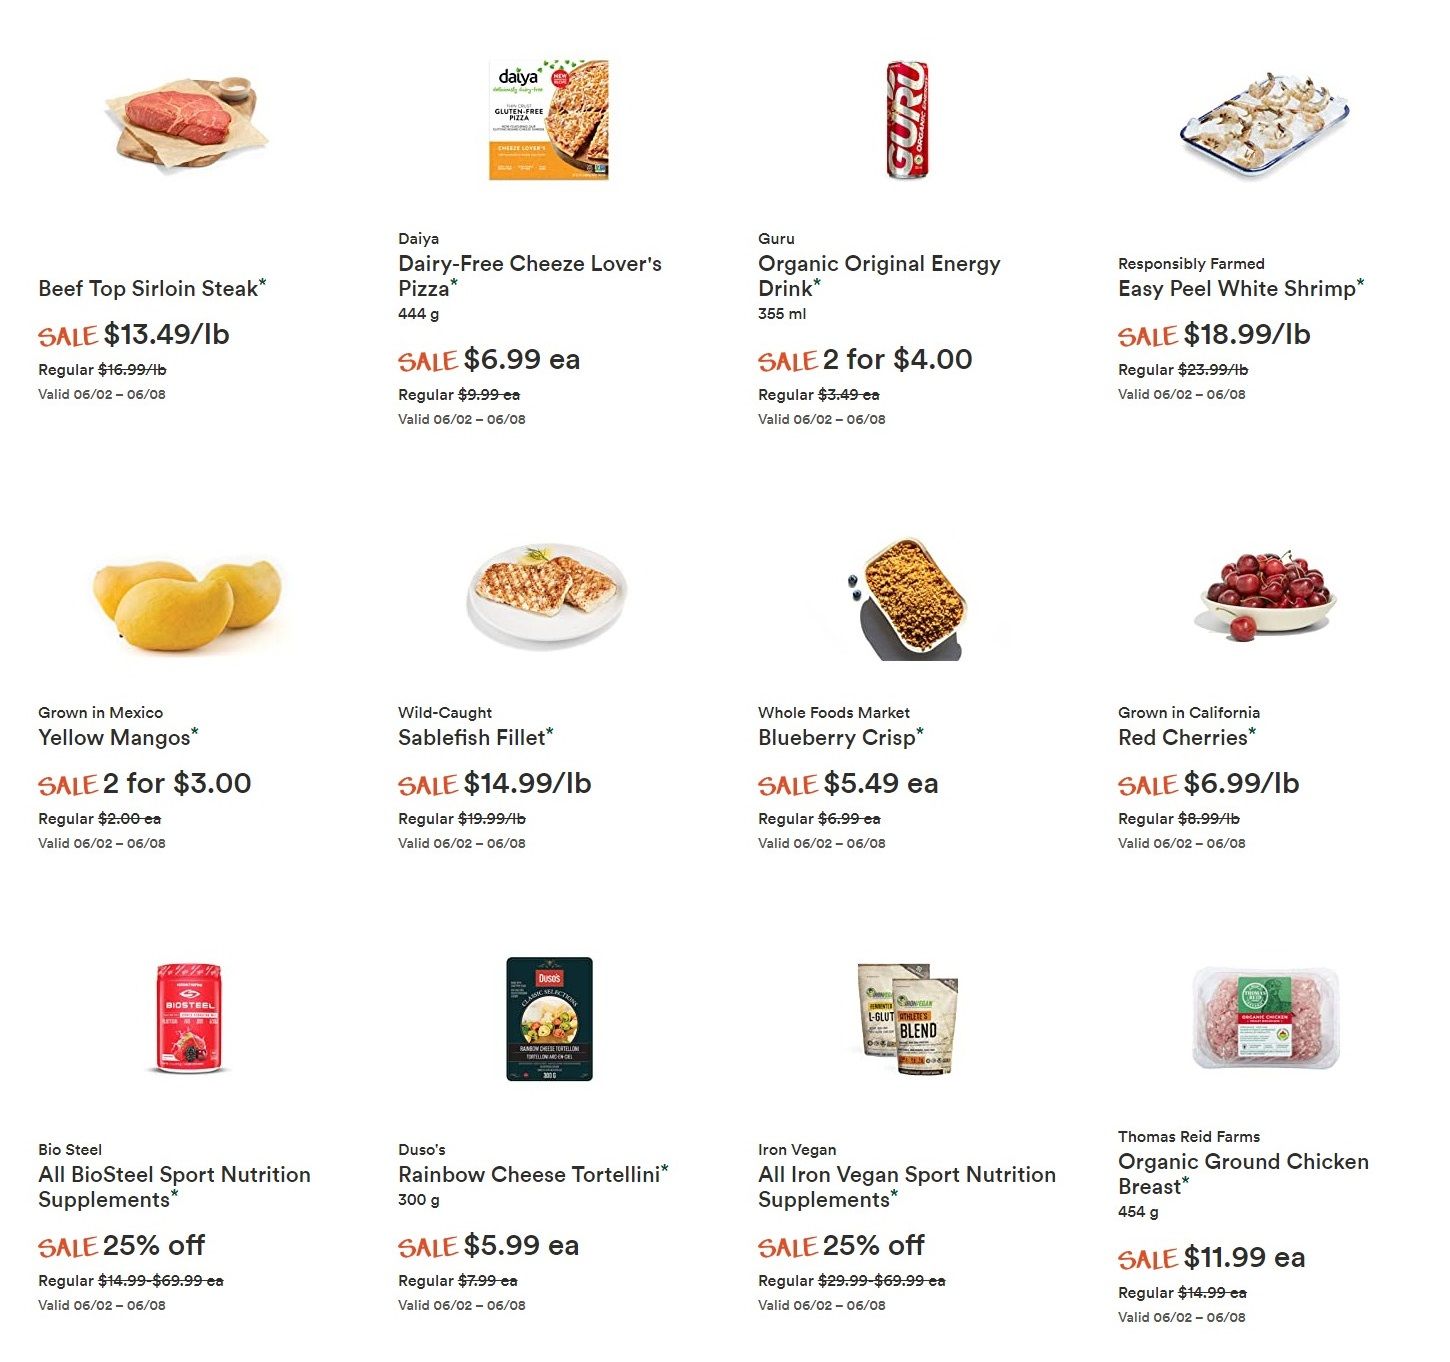The image size is (1450, 1362).
Task: Open All BioSteel Sport Nutrition Supplements link
Action: coord(174,1187)
